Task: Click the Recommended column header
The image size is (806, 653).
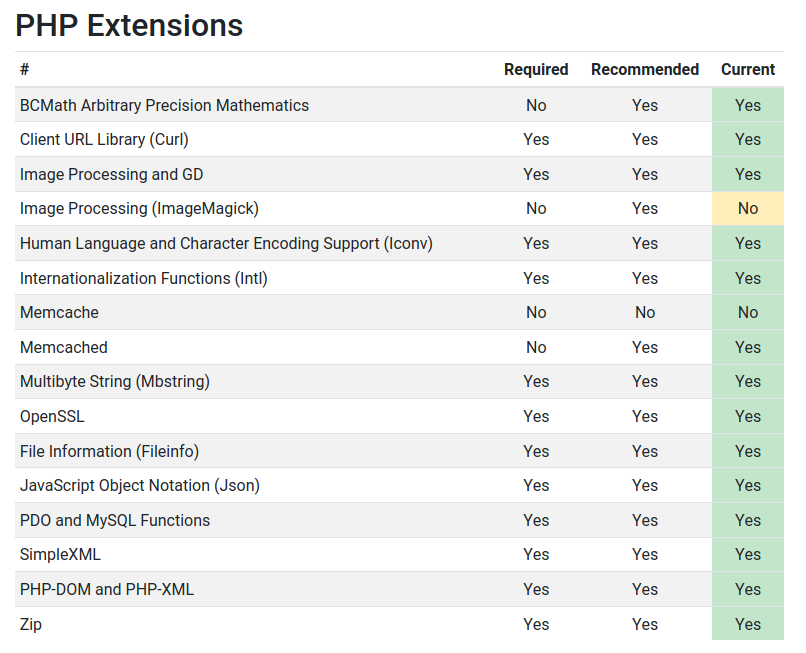Action: point(644,70)
